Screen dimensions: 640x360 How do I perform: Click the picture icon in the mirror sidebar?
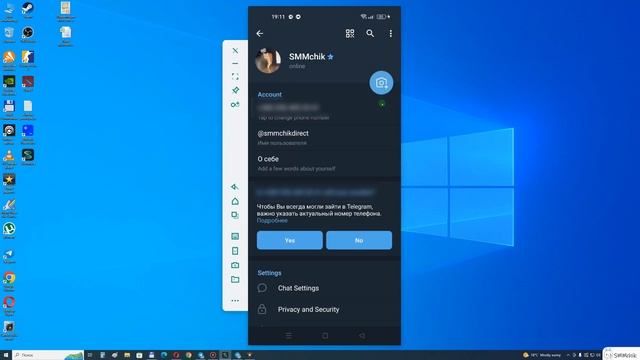pos(235,236)
